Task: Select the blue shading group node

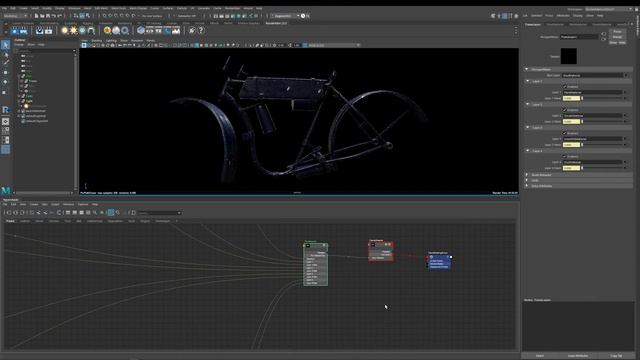Action: pyautogui.click(x=439, y=261)
